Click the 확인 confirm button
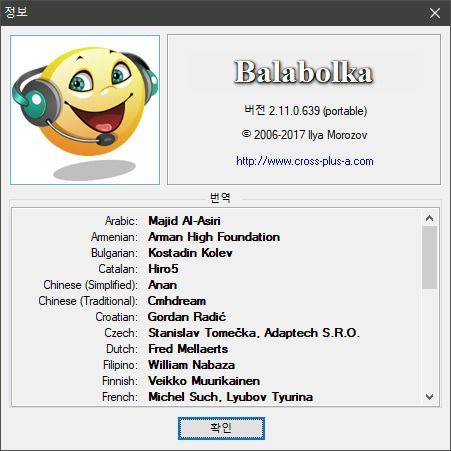The height and width of the screenshot is (451, 451). (221, 428)
